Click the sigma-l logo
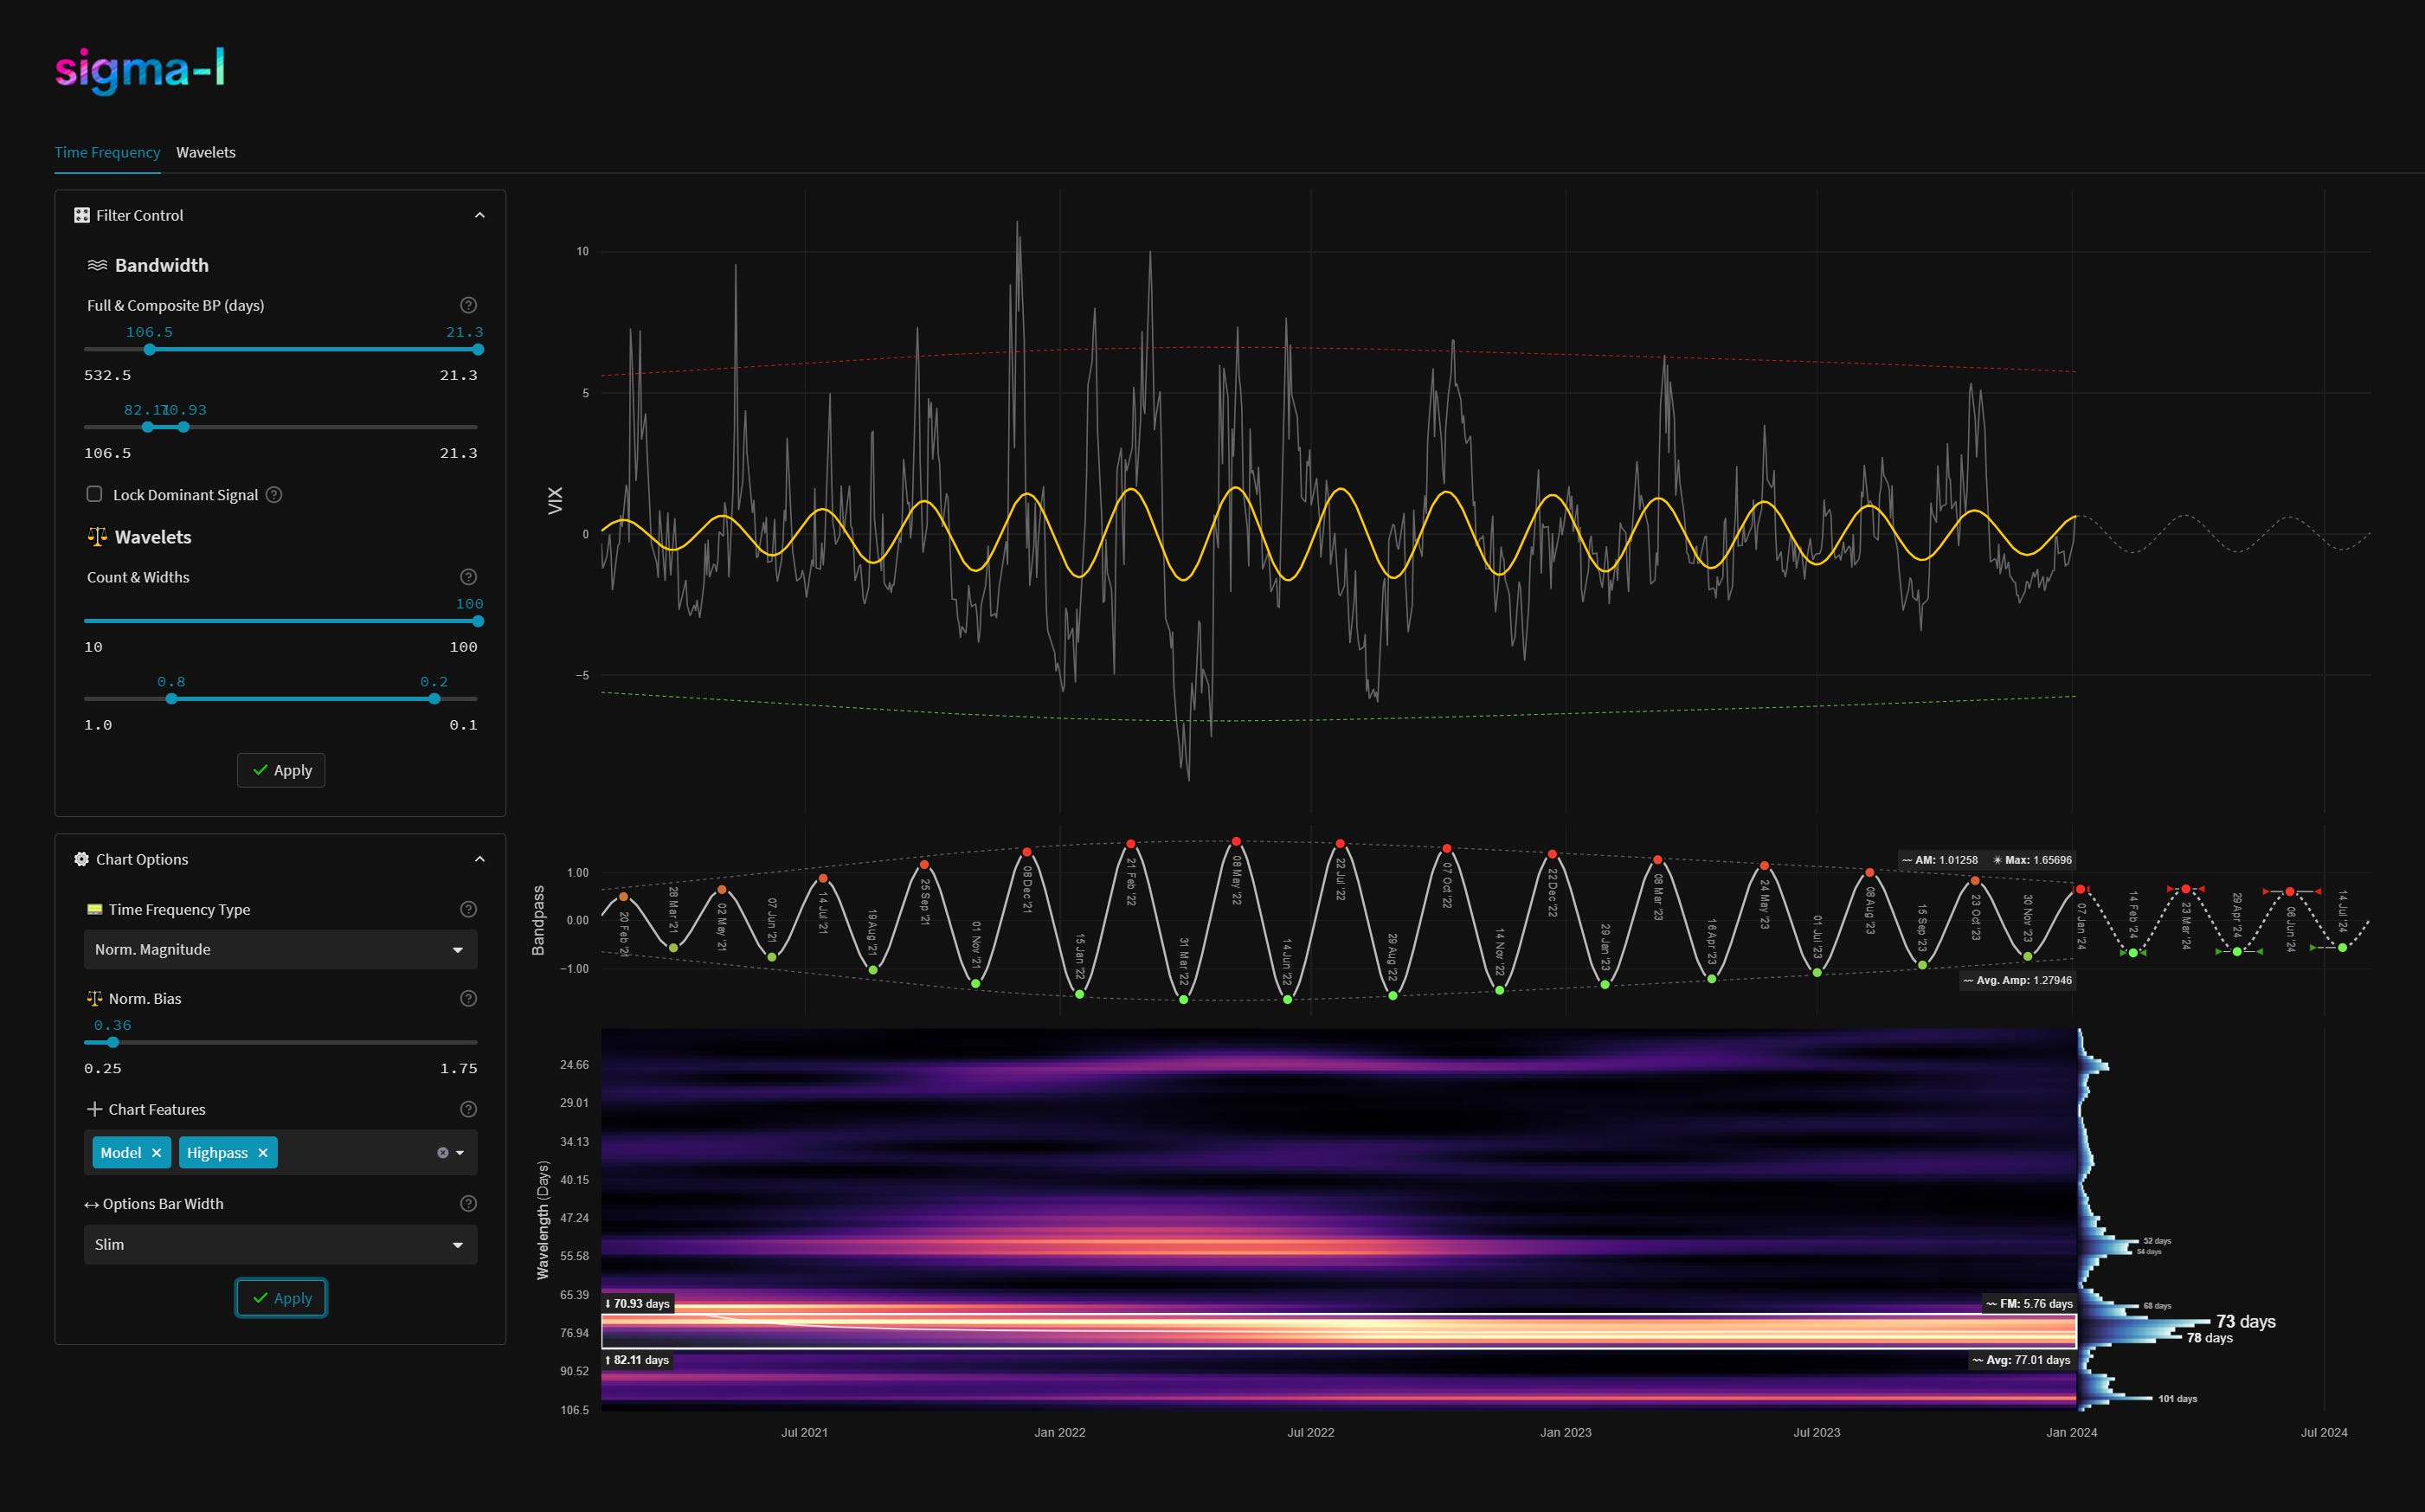Viewport: 2425px width, 1512px height. tap(140, 69)
